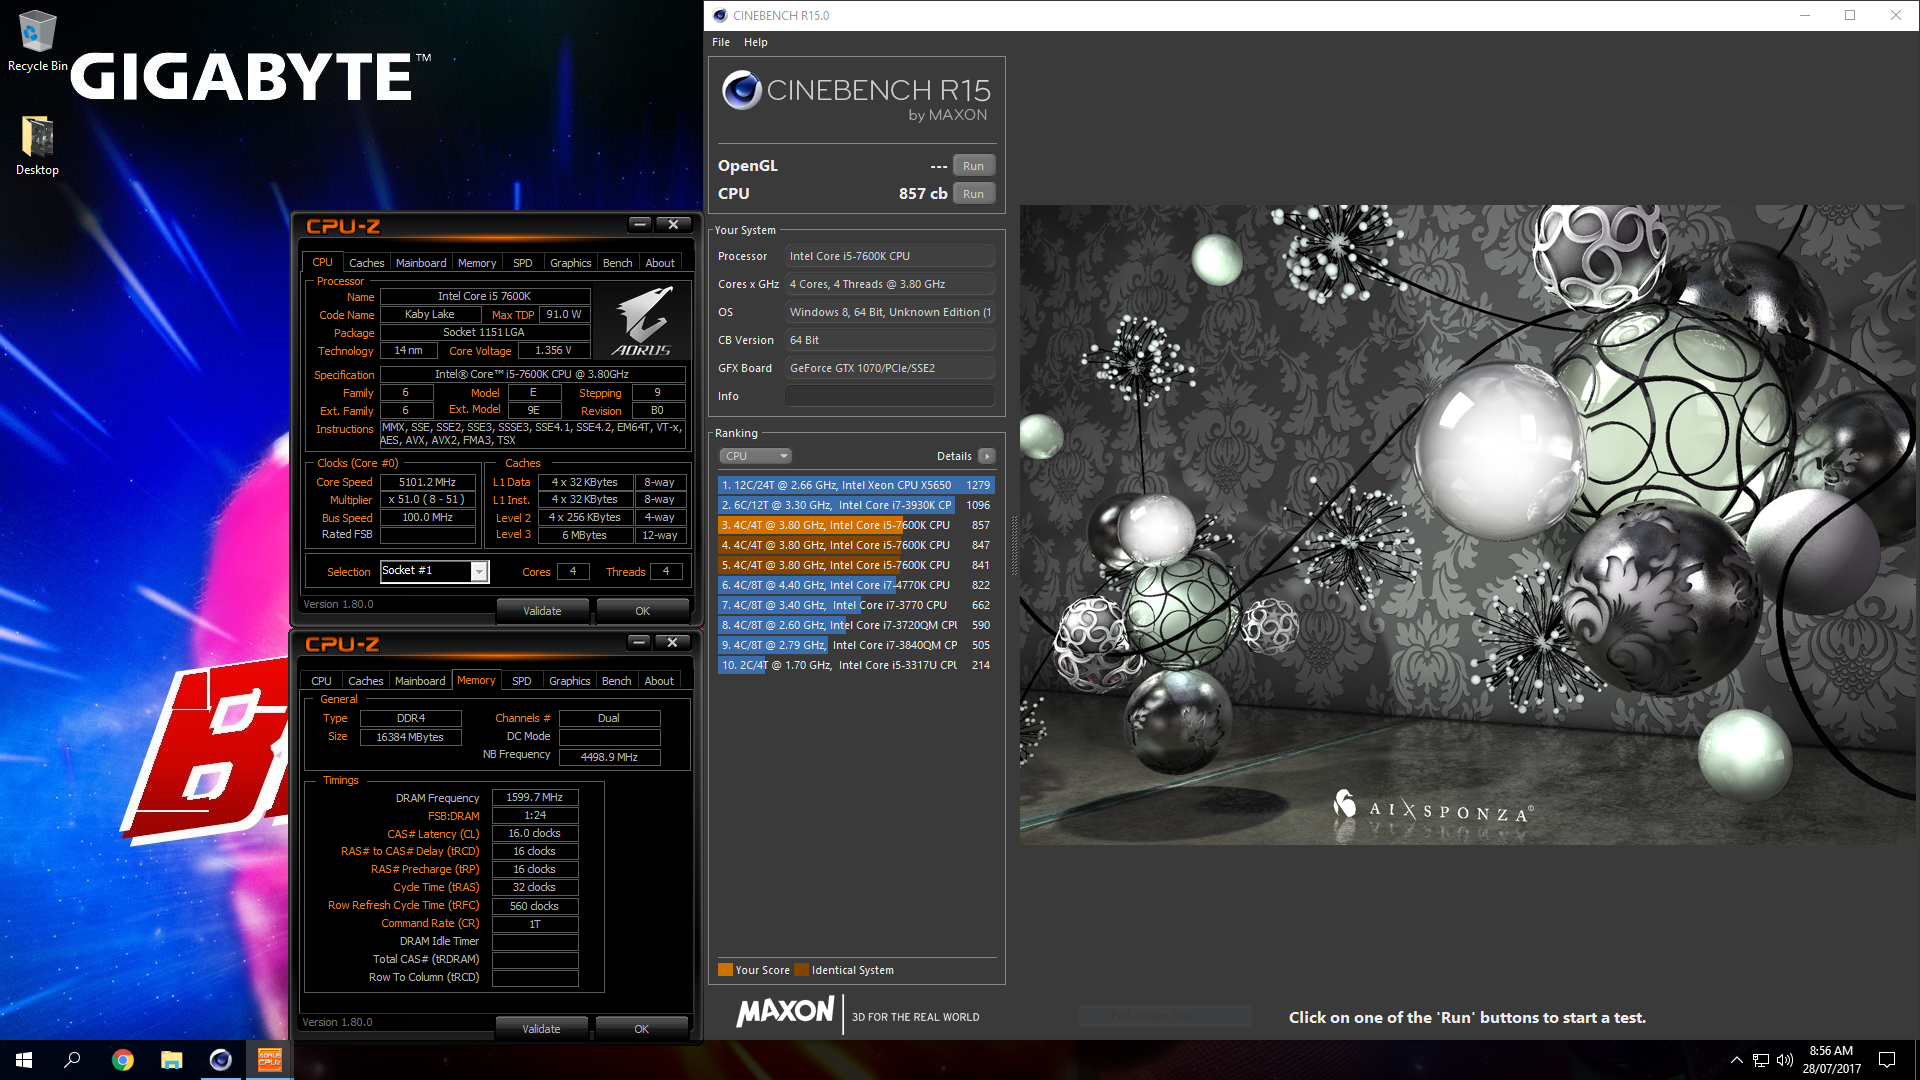The width and height of the screenshot is (1920, 1080).
Task: Switch to Mainboard tab in upper CPU-Z
Action: click(x=421, y=263)
